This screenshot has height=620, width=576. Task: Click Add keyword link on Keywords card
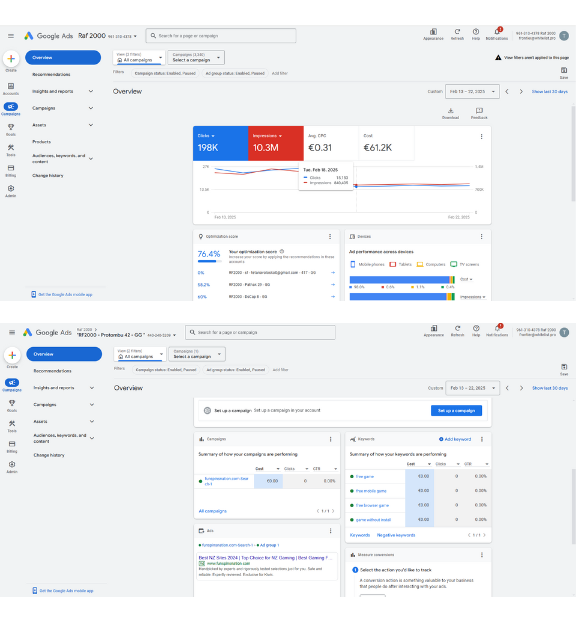click(455, 439)
